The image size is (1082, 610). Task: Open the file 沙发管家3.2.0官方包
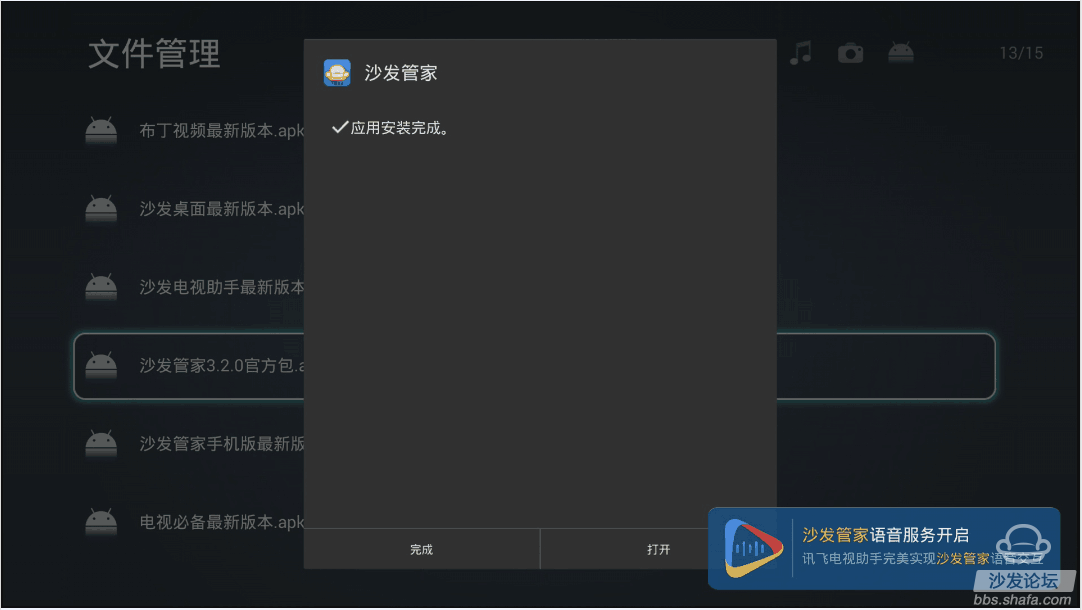(x=222, y=365)
